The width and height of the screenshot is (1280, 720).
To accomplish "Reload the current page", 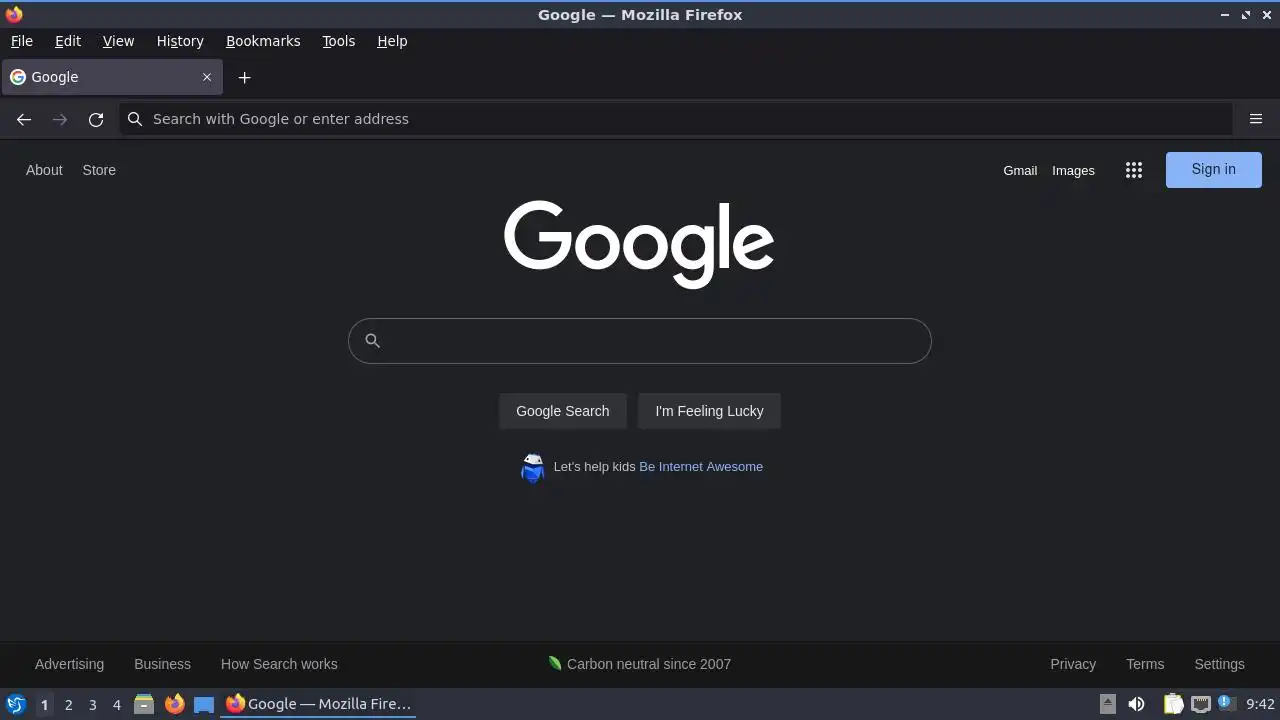I will pos(96,119).
